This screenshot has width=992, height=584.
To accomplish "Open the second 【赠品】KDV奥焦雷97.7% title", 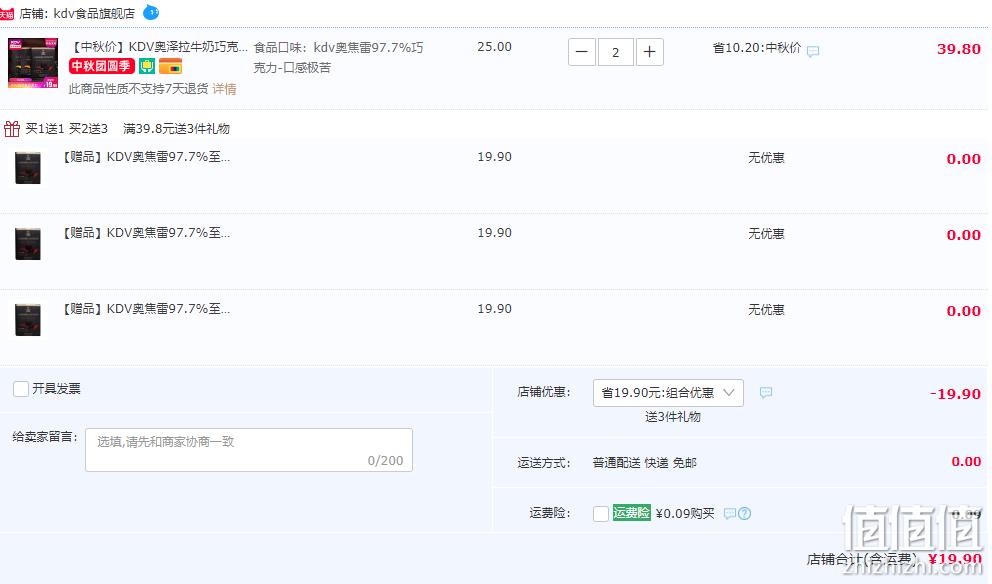I will (x=145, y=233).
